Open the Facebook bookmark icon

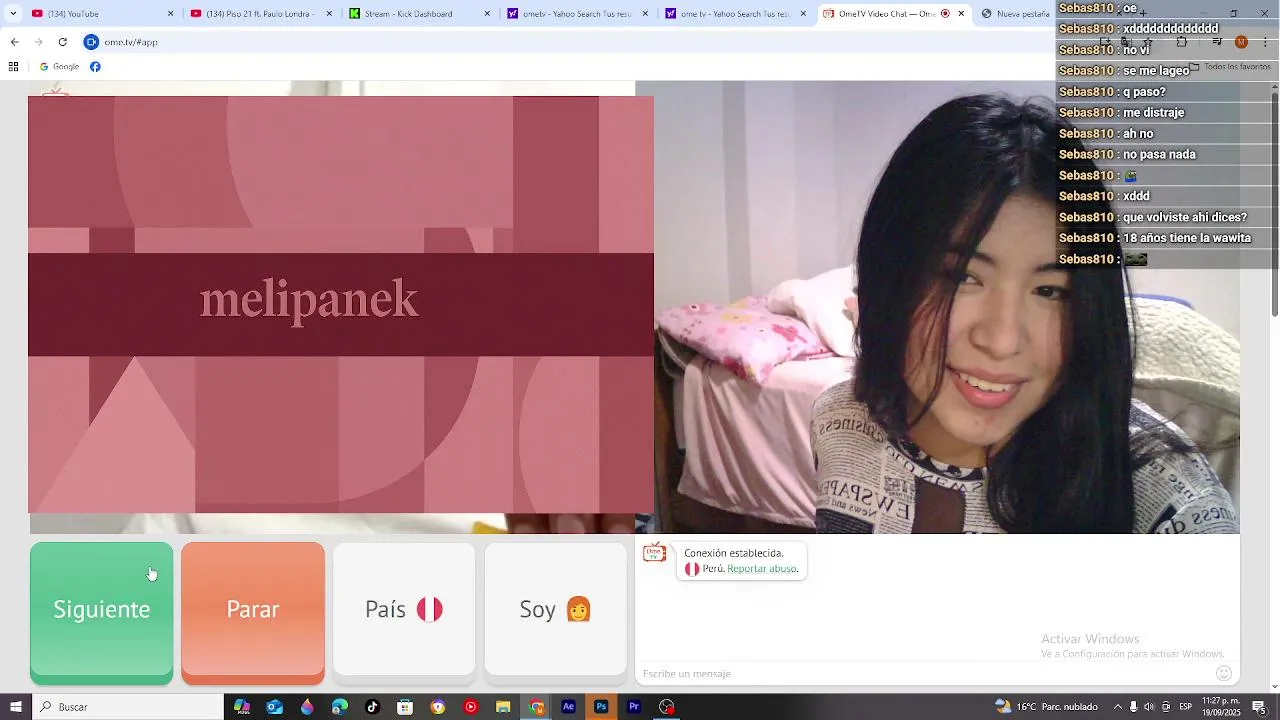(95, 67)
